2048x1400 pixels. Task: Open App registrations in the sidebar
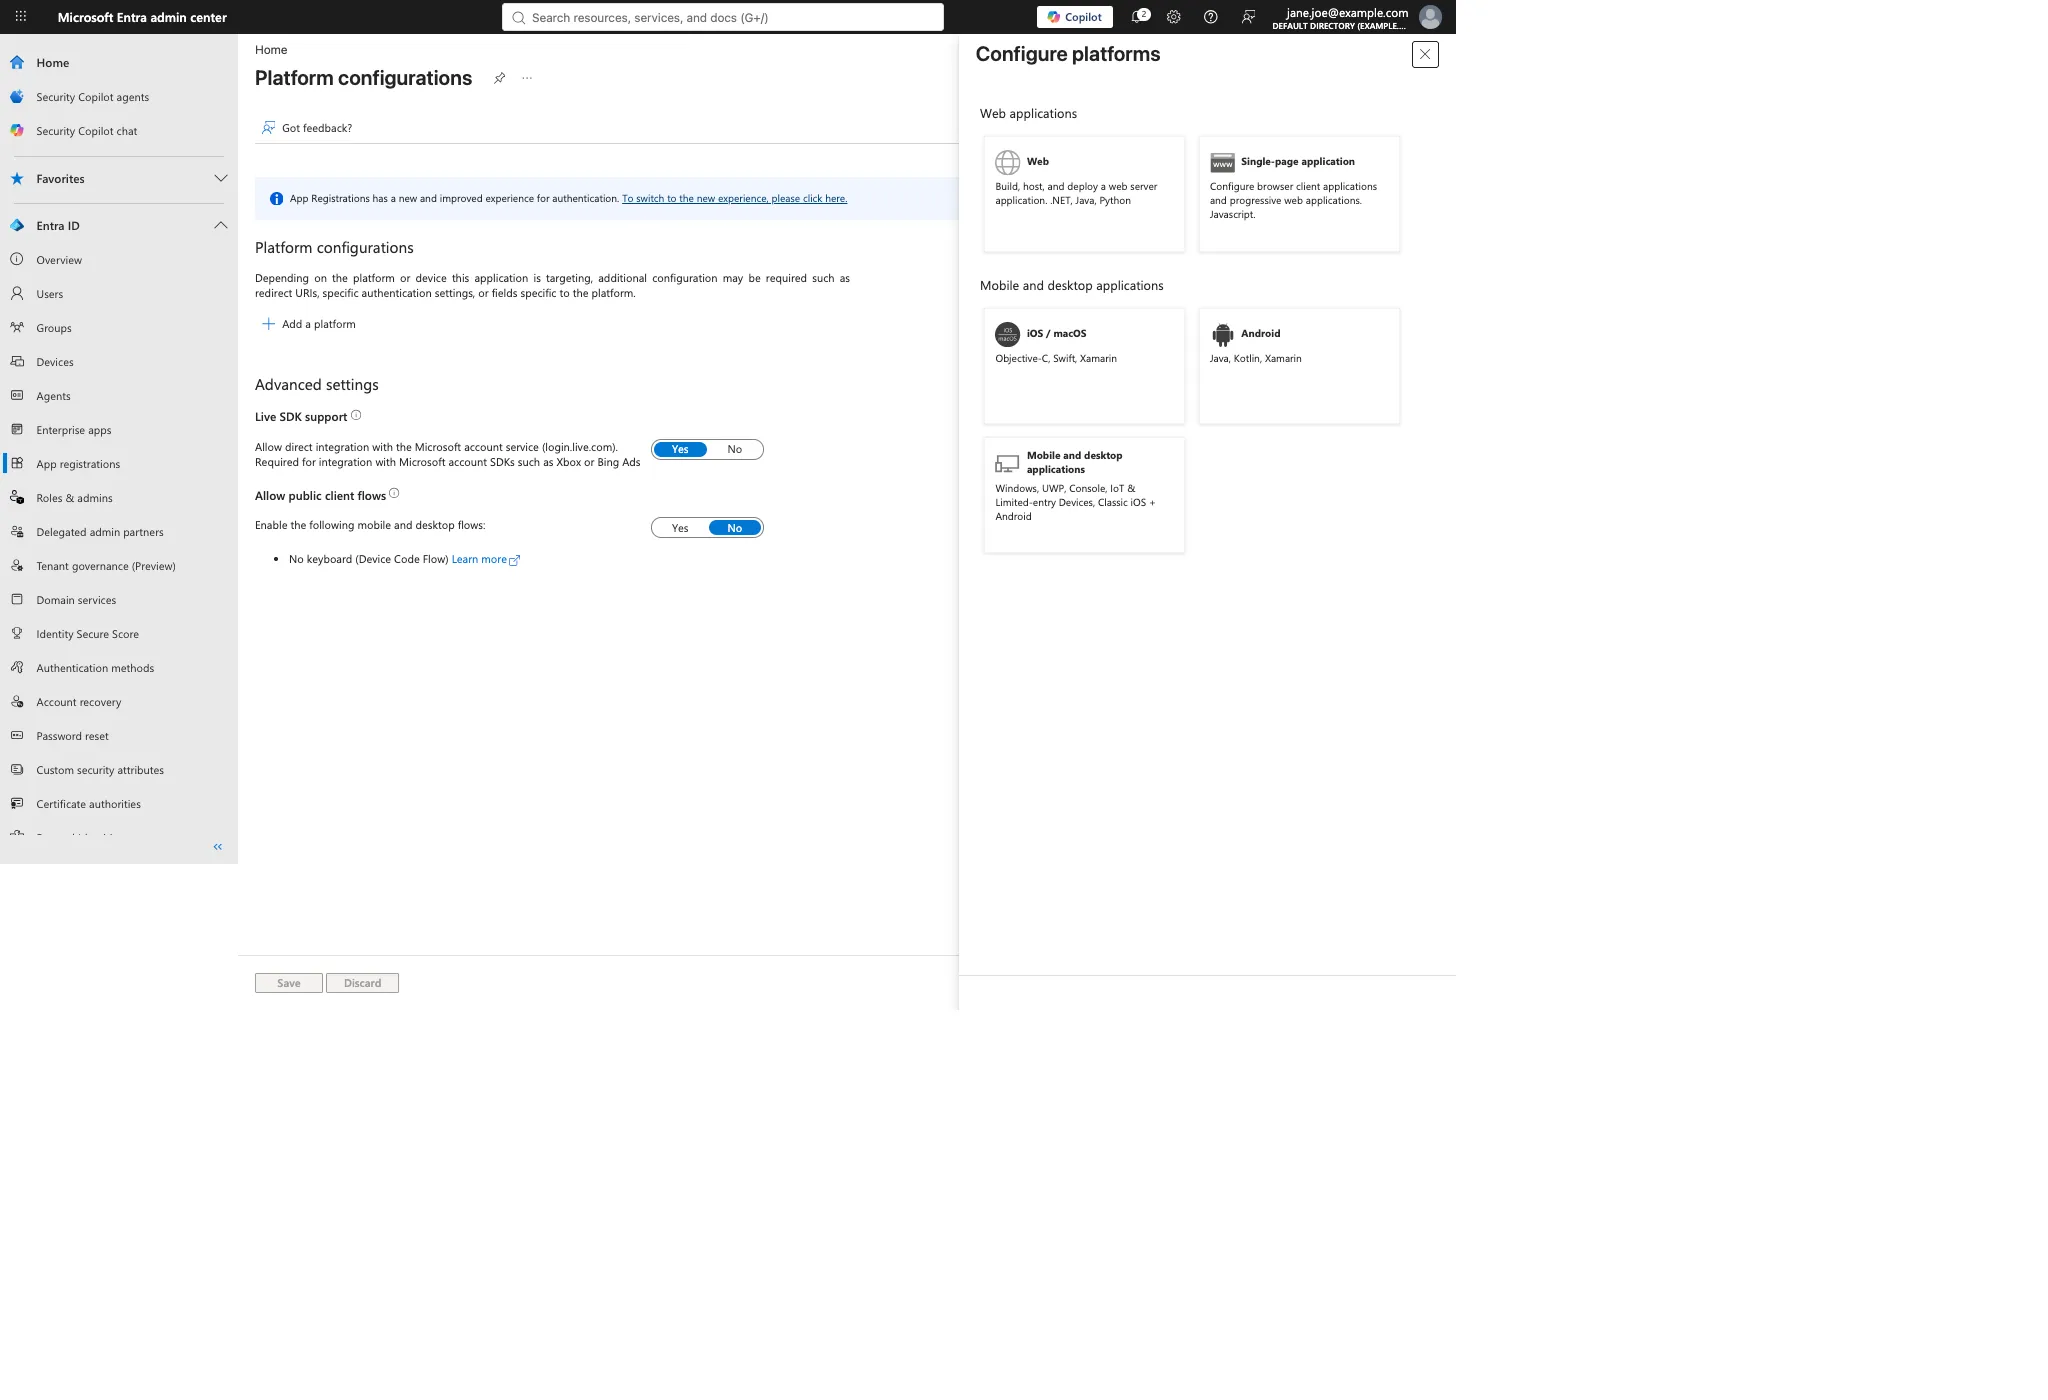119,464
